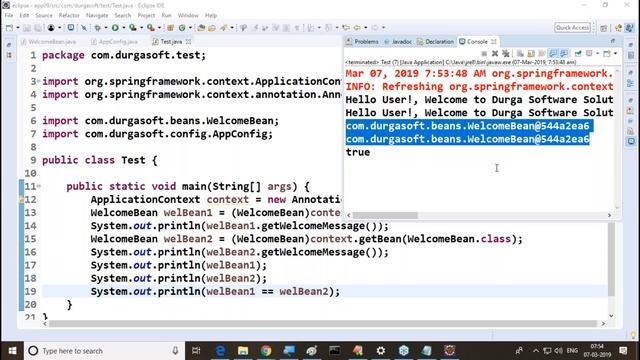
Task: Click the Open Type icon in toolbar
Action: (201, 28)
